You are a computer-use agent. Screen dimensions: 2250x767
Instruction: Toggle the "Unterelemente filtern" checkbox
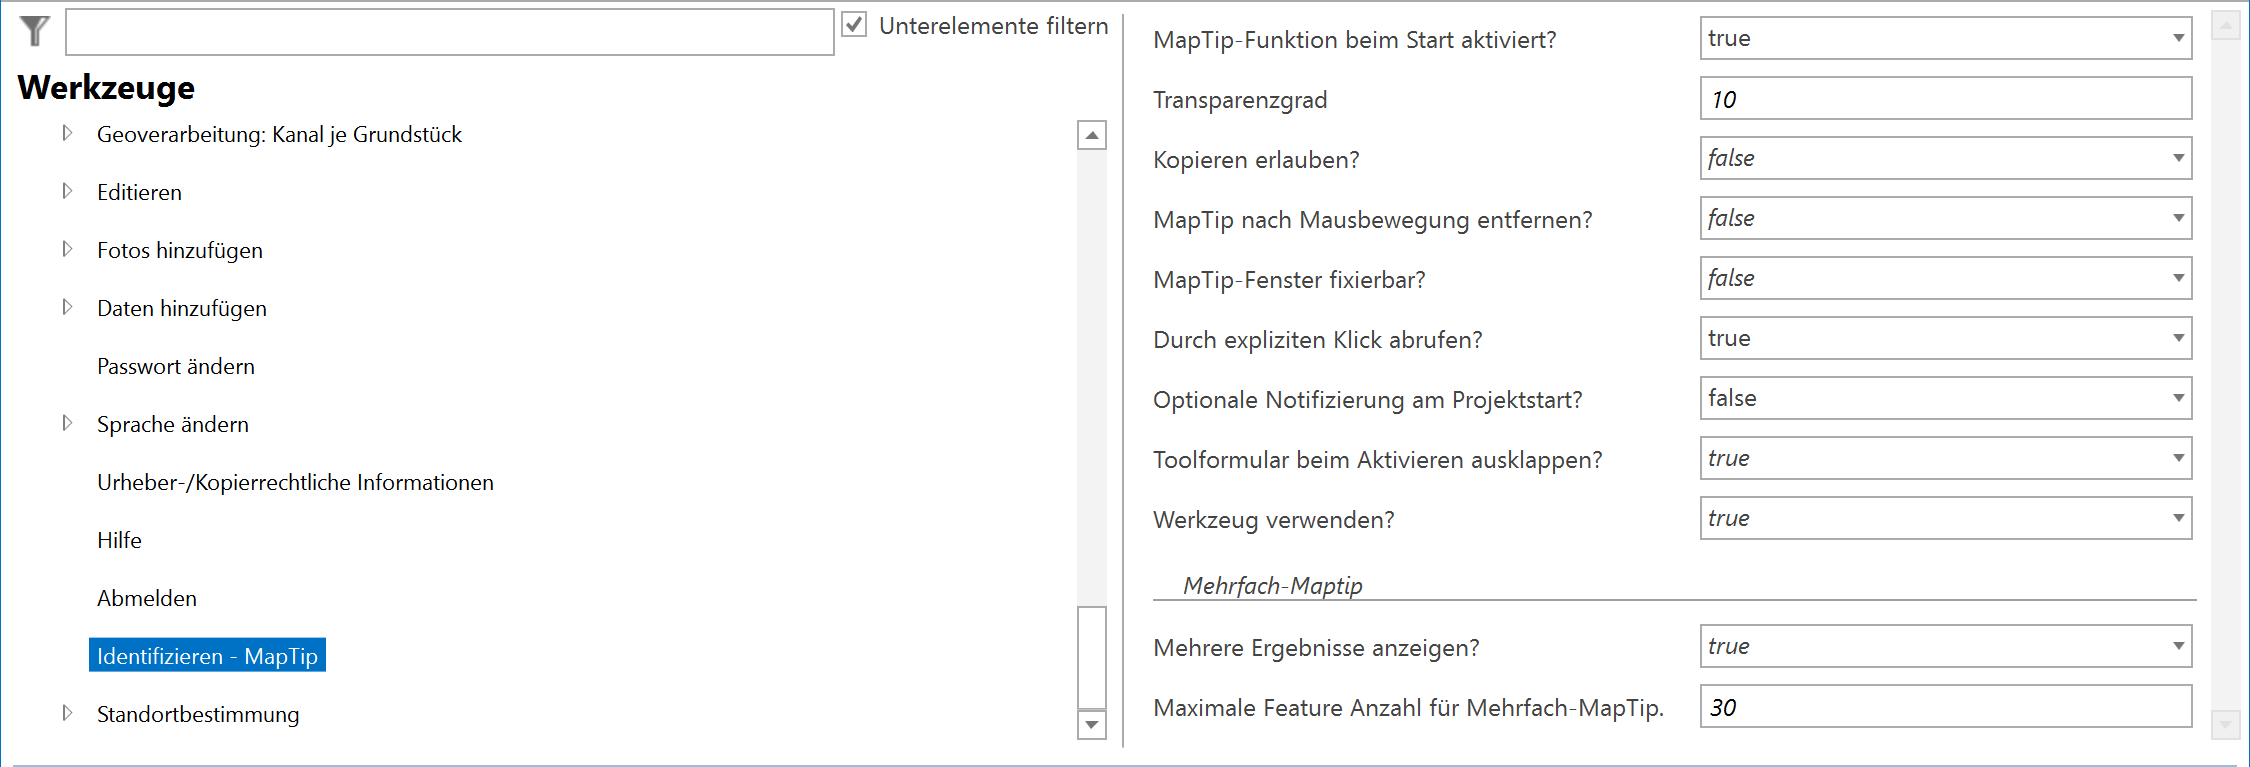(855, 25)
